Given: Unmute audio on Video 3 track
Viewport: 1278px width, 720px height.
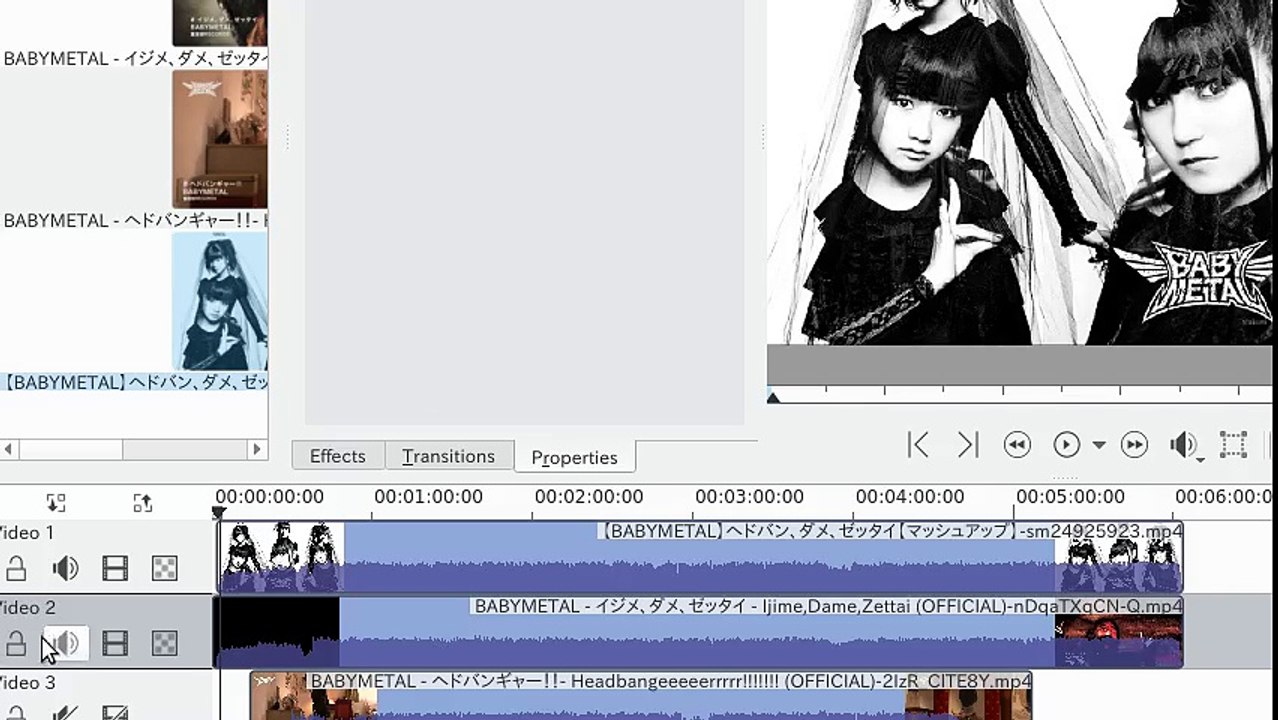Looking at the screenshot, I should (65, 713).
